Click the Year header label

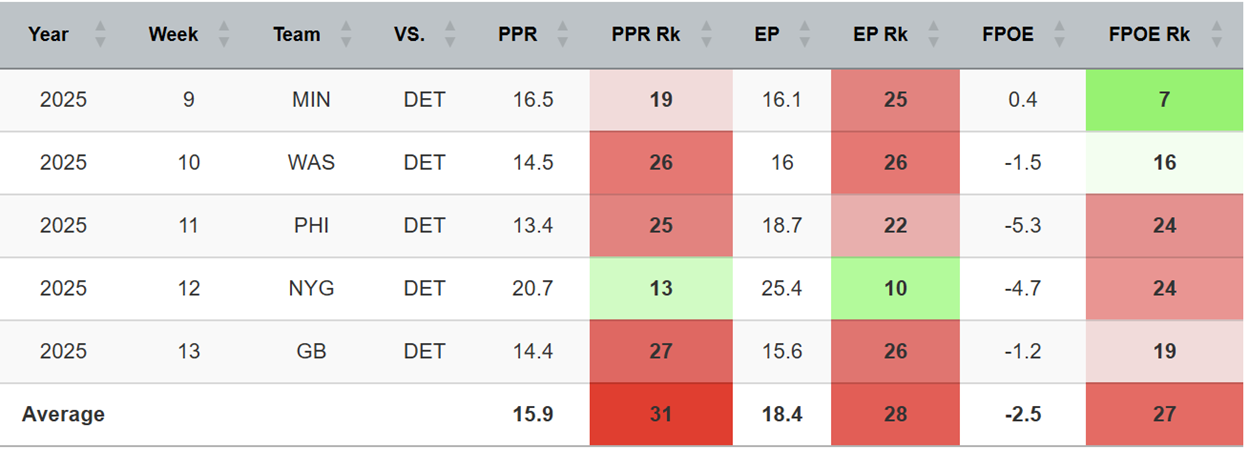tap(48, 34)
